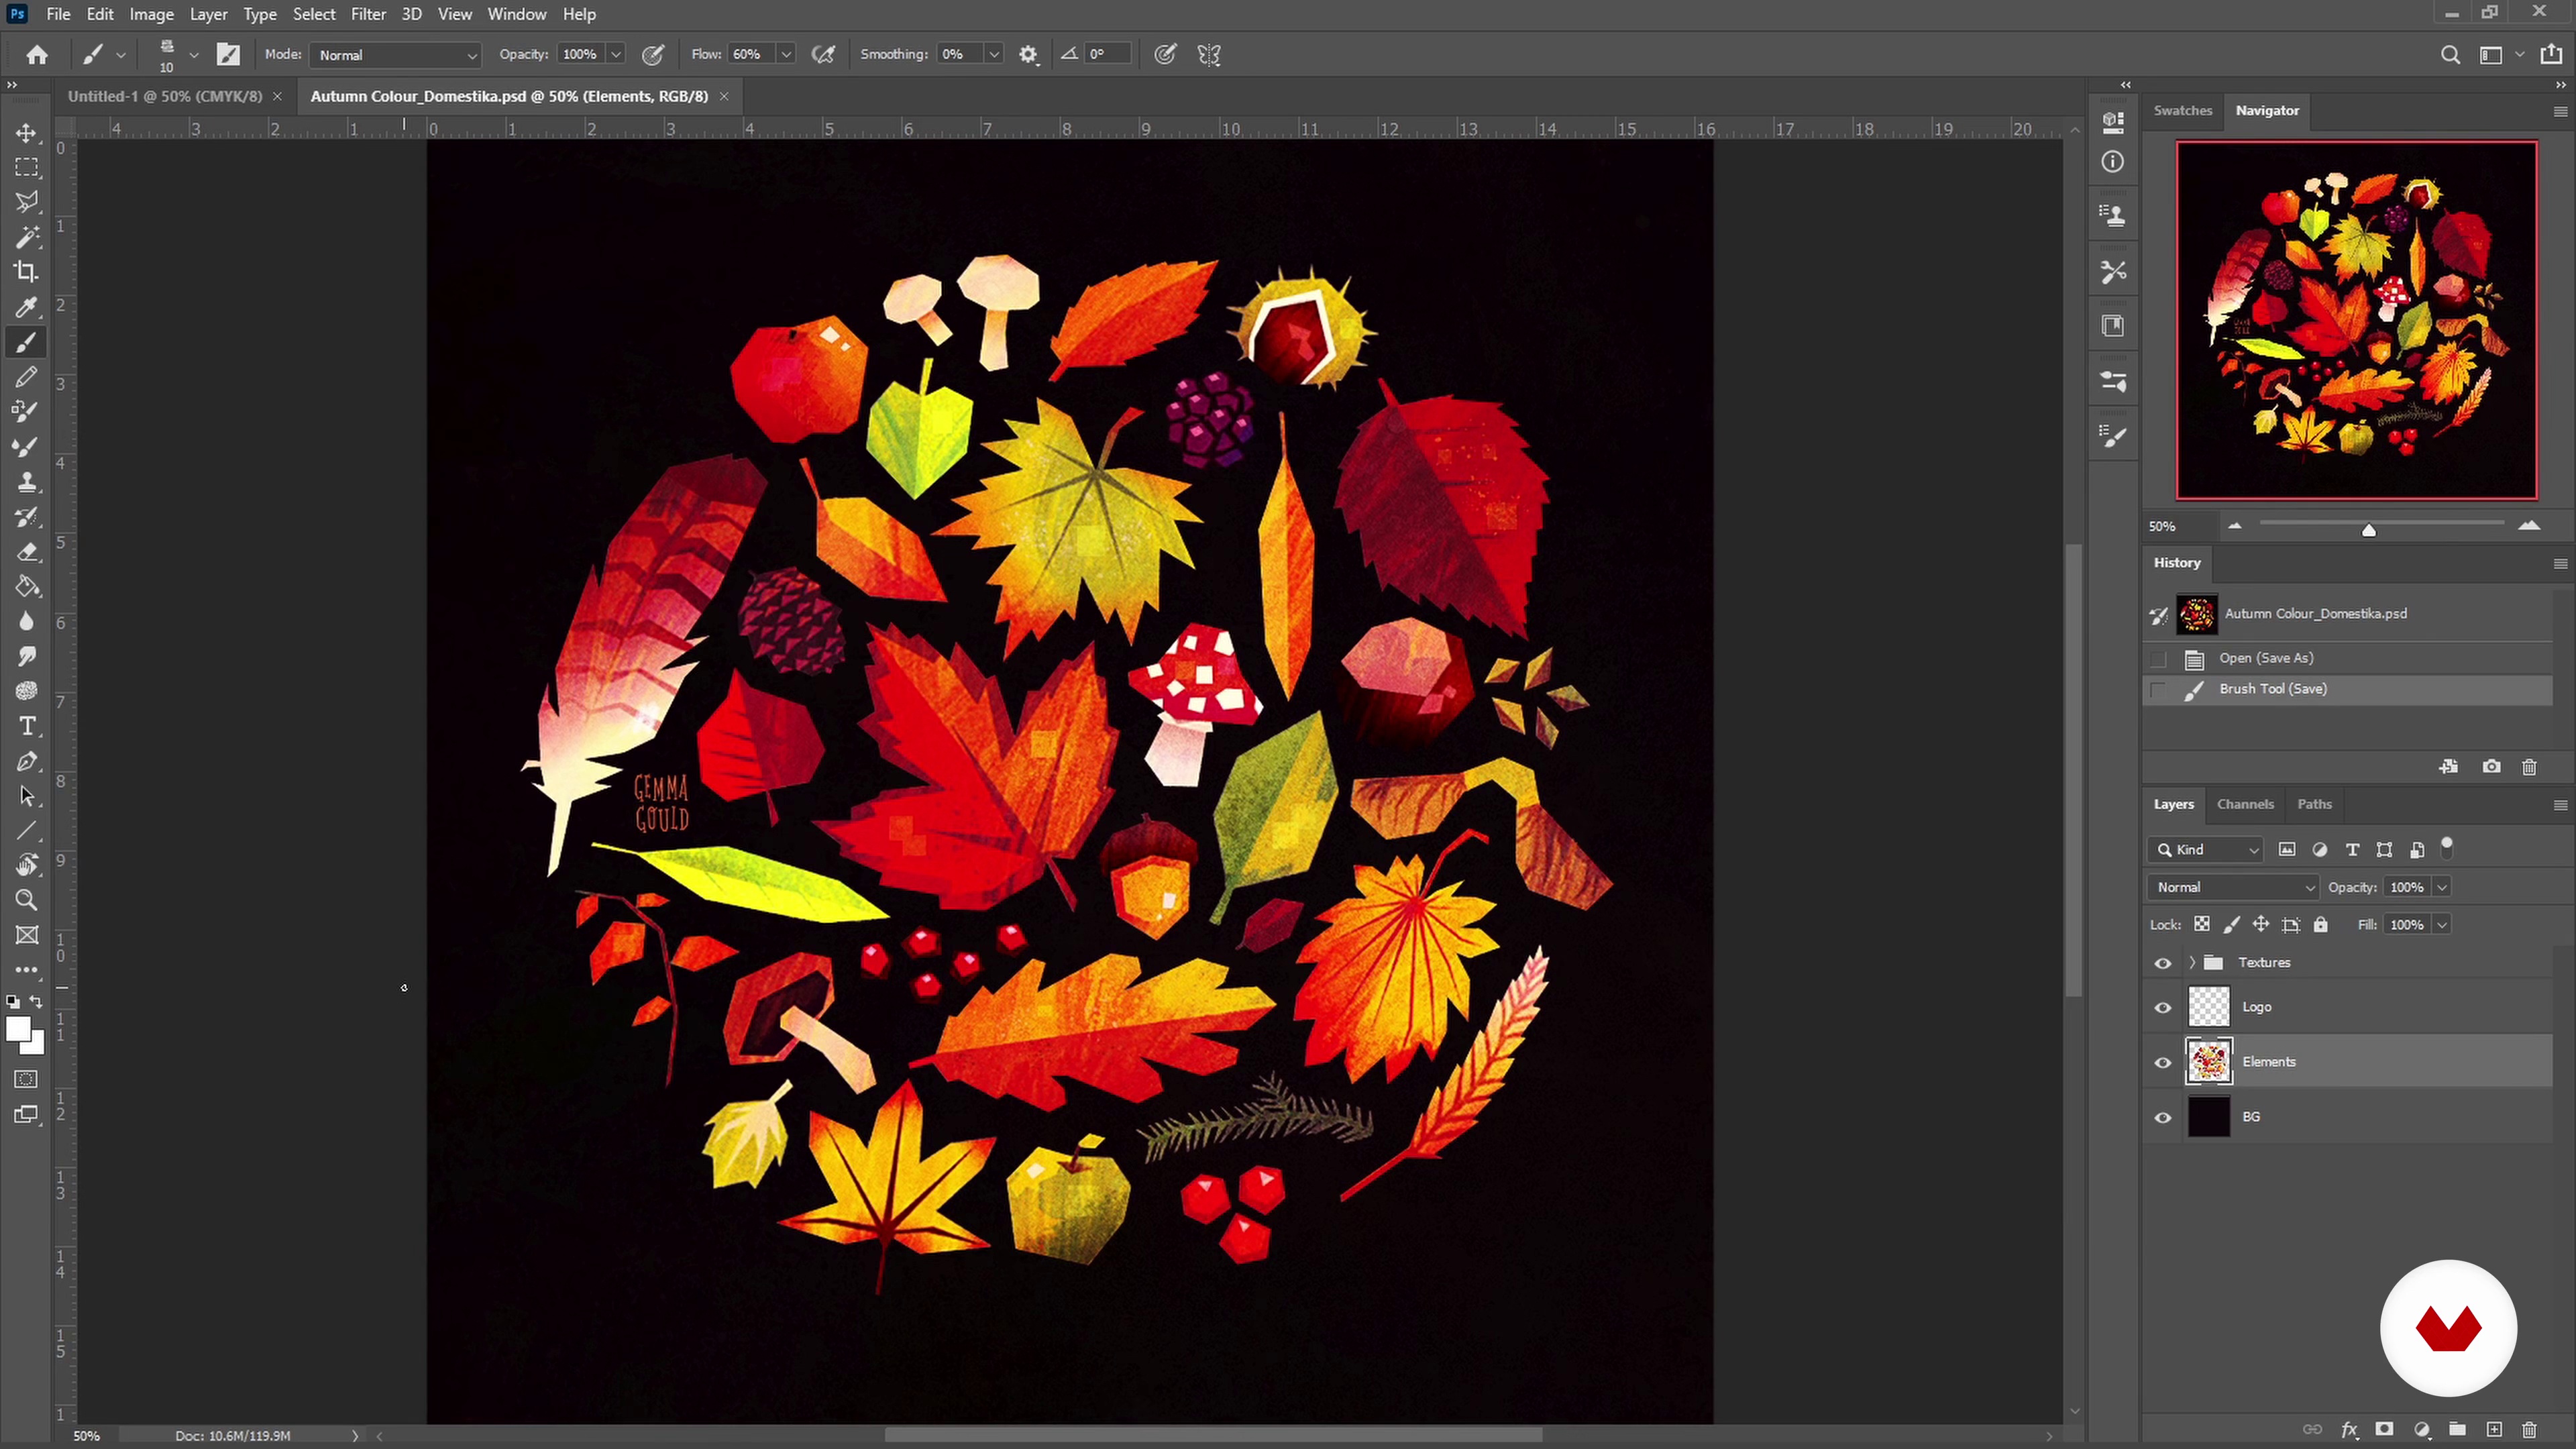This screenshot has height=1449, width=2576.
Task: Hide the Logo layer
Action: click(x=2163, y=1008)
